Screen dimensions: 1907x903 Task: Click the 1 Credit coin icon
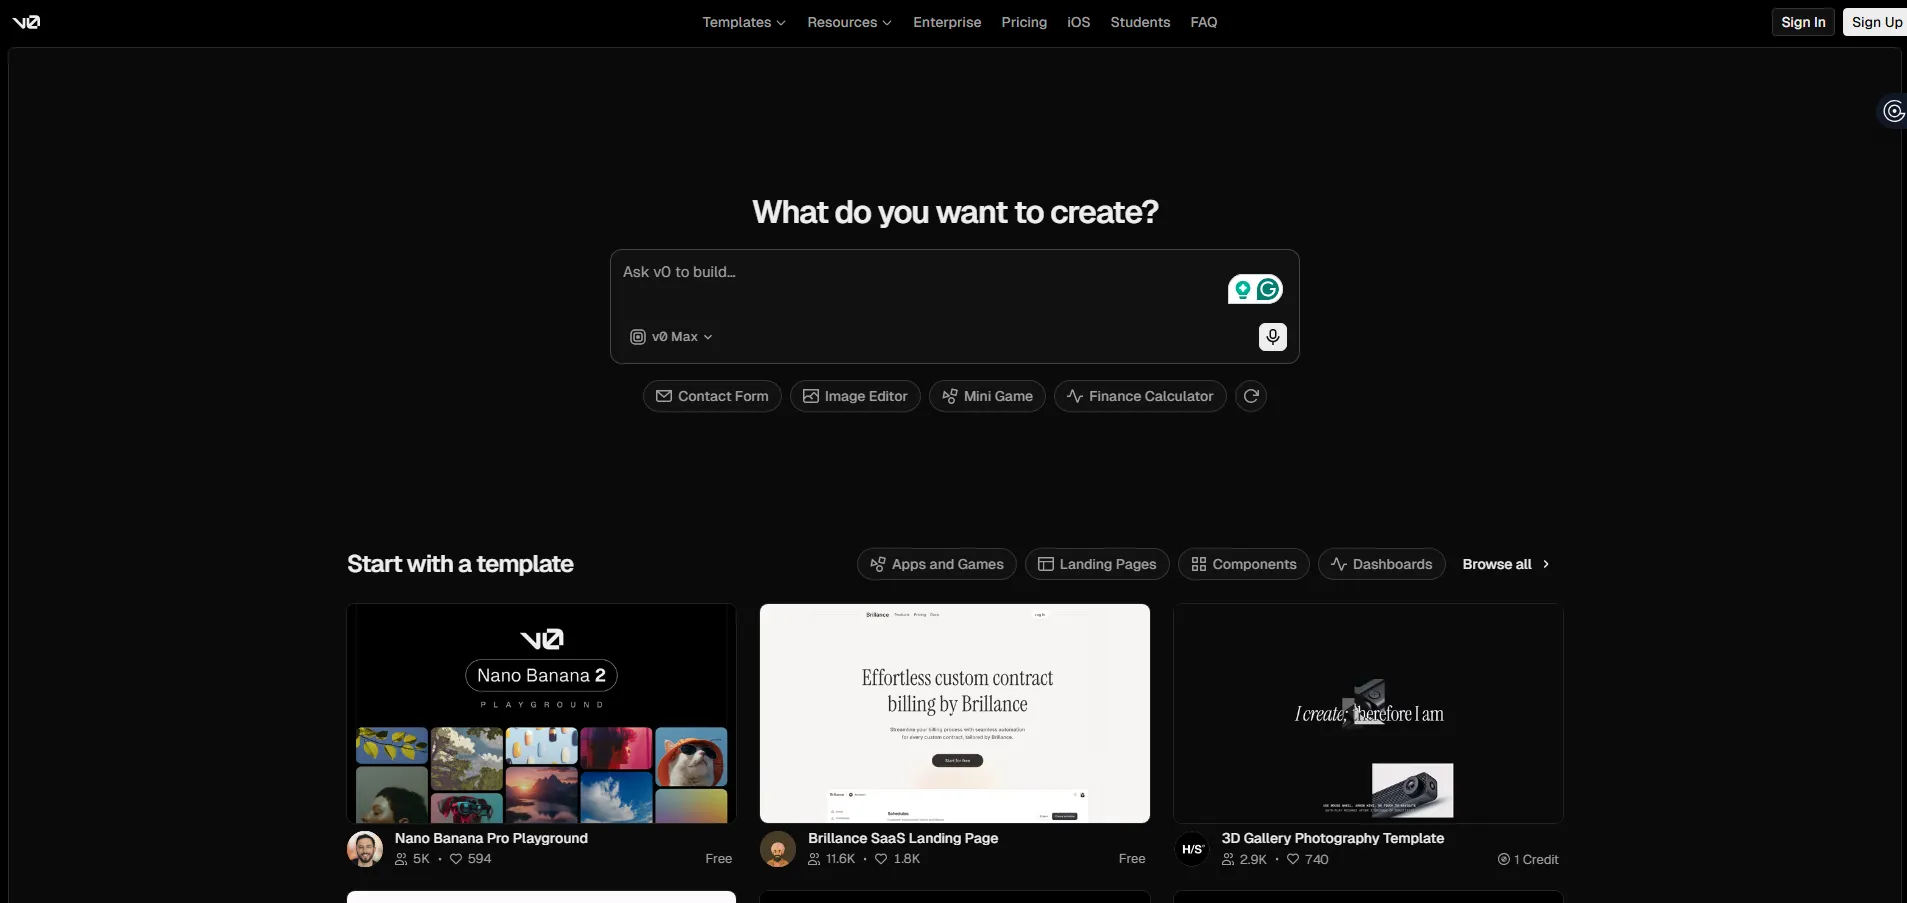click(x=1503, y=859)
